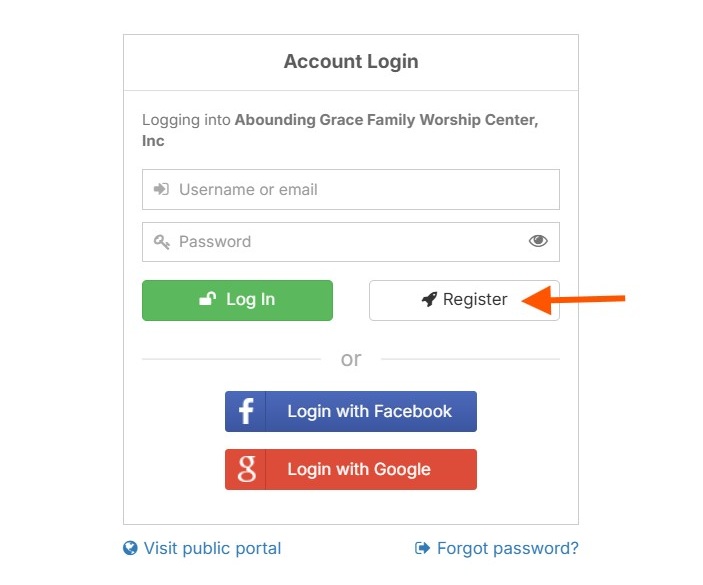The height and width of the screenshot is (585, 703).
Task: Click the green Log In button
Action: (x=237, y=300)
